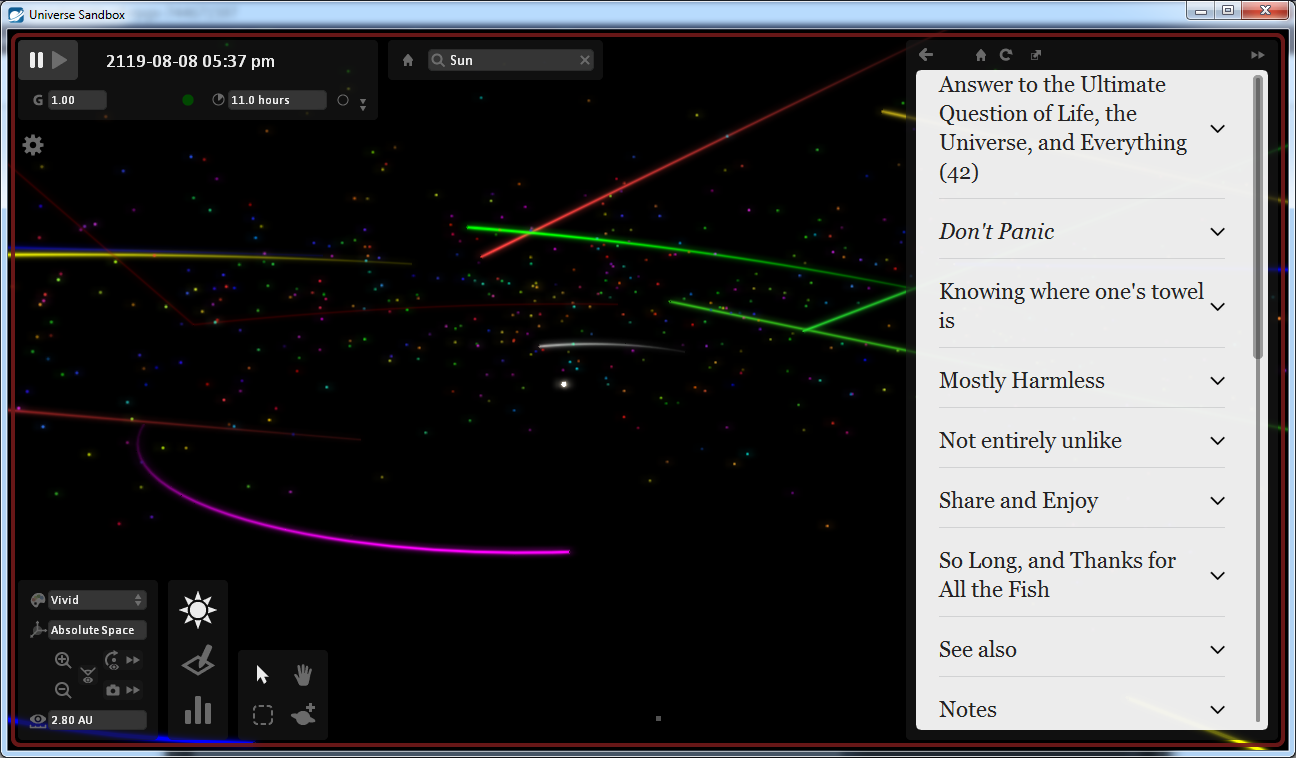Click the side panel vertical scrollbar
The image size is (1296, 758).
coord(1258,216)
